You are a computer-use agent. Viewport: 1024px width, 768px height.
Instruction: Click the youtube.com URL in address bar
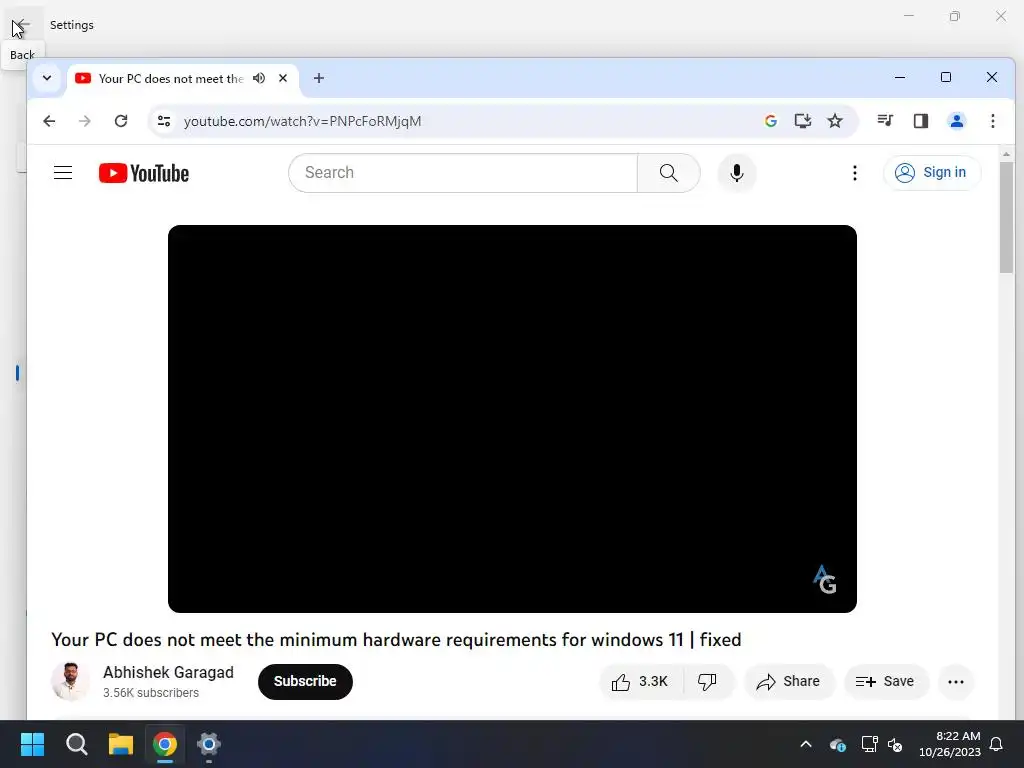click(302, 121)
